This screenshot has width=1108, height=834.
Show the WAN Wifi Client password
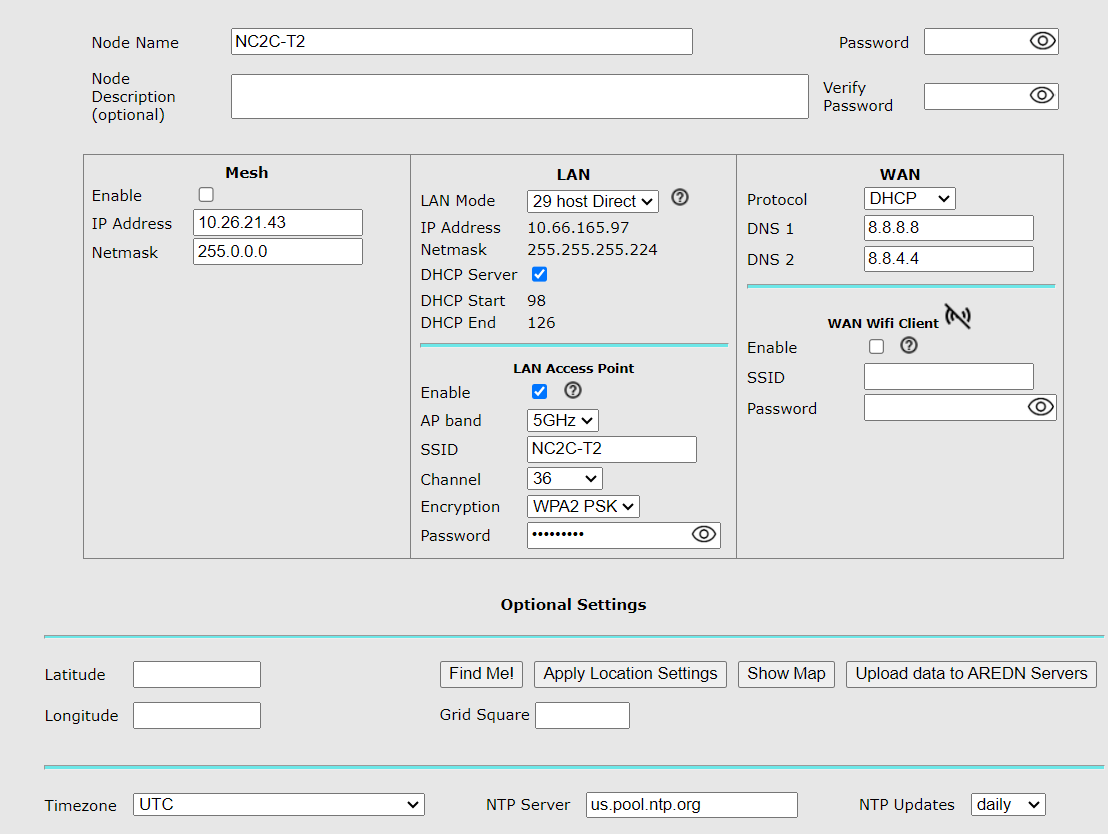[1041, 407]
